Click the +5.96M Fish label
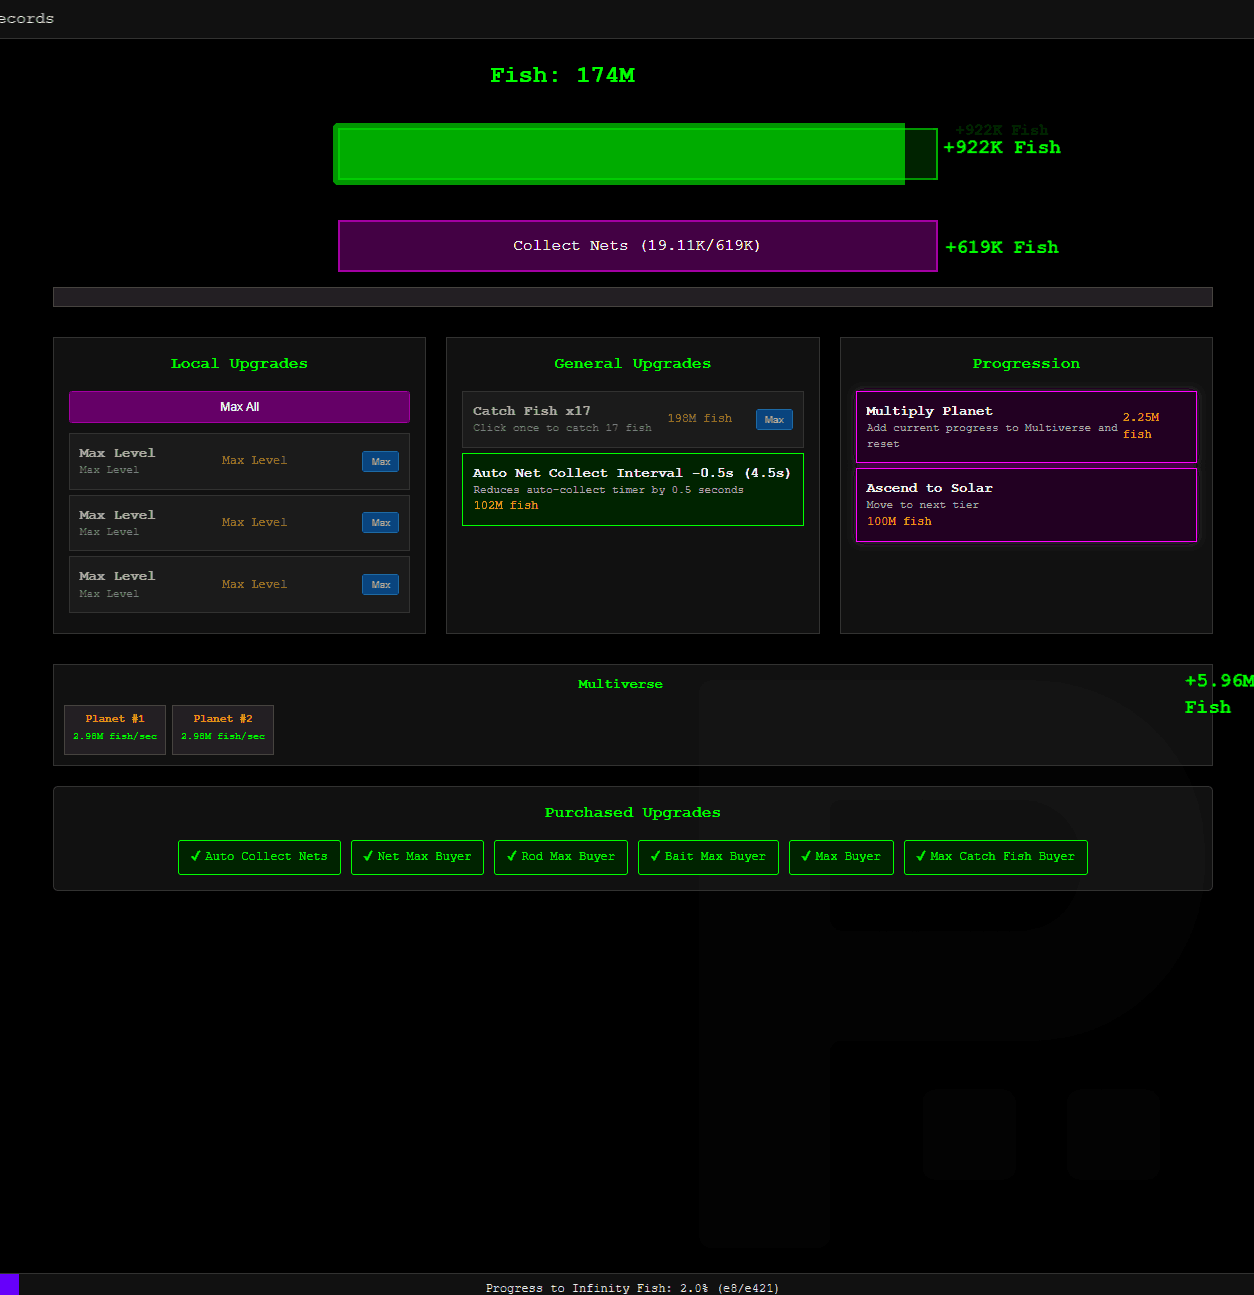1254x1295 pixels. (x=1218, y=694)
